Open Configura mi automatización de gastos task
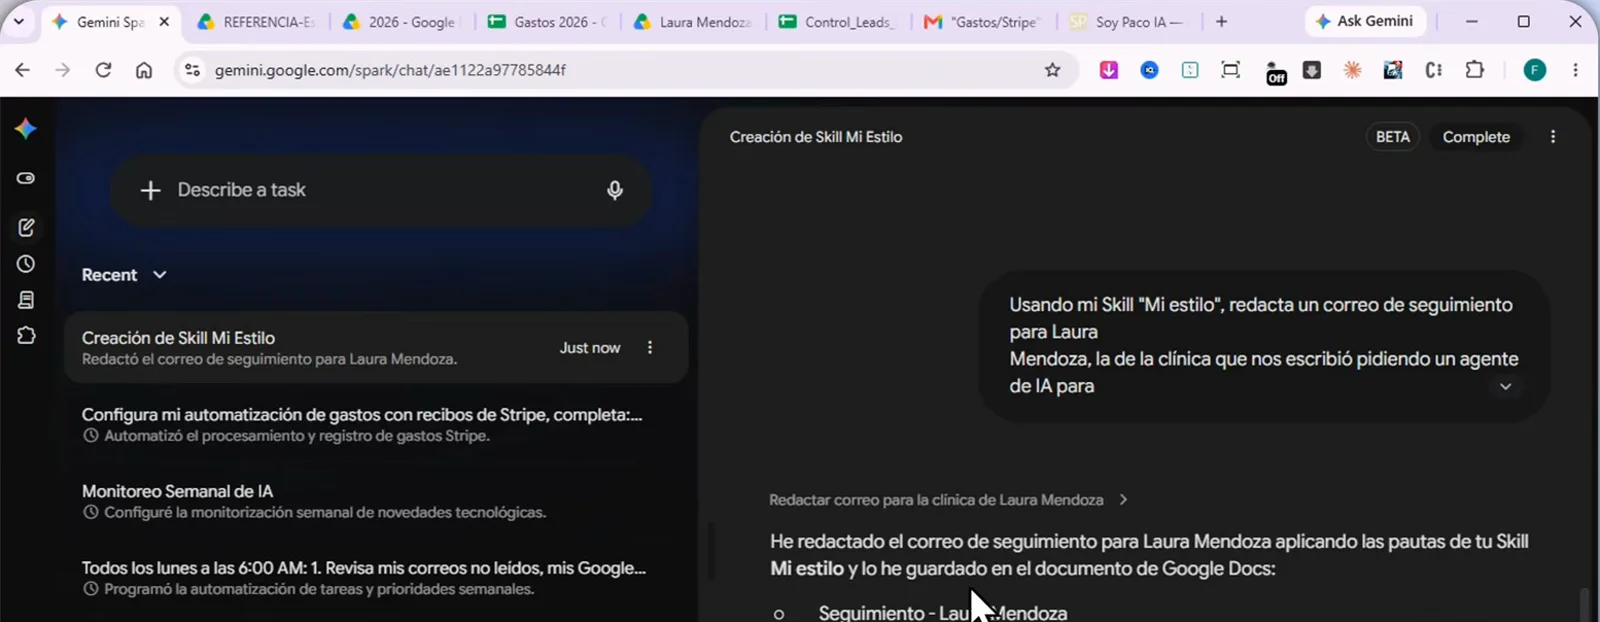 [x=376, y=424]
